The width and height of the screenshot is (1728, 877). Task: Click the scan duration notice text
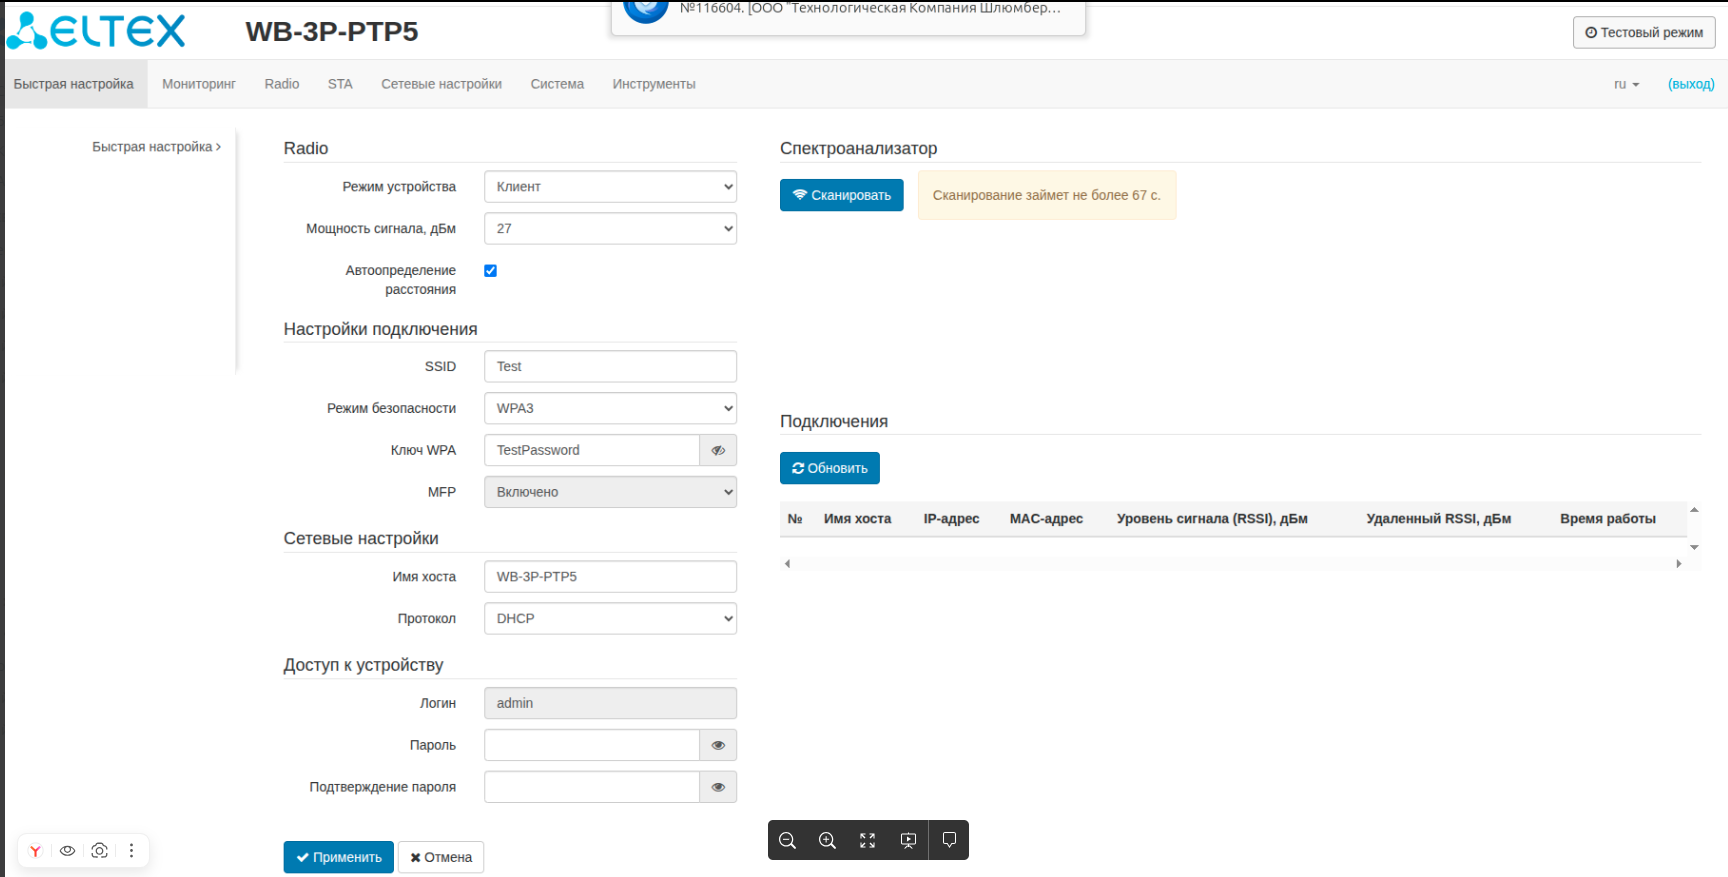pyautogui.click(x=1047, y=195)
